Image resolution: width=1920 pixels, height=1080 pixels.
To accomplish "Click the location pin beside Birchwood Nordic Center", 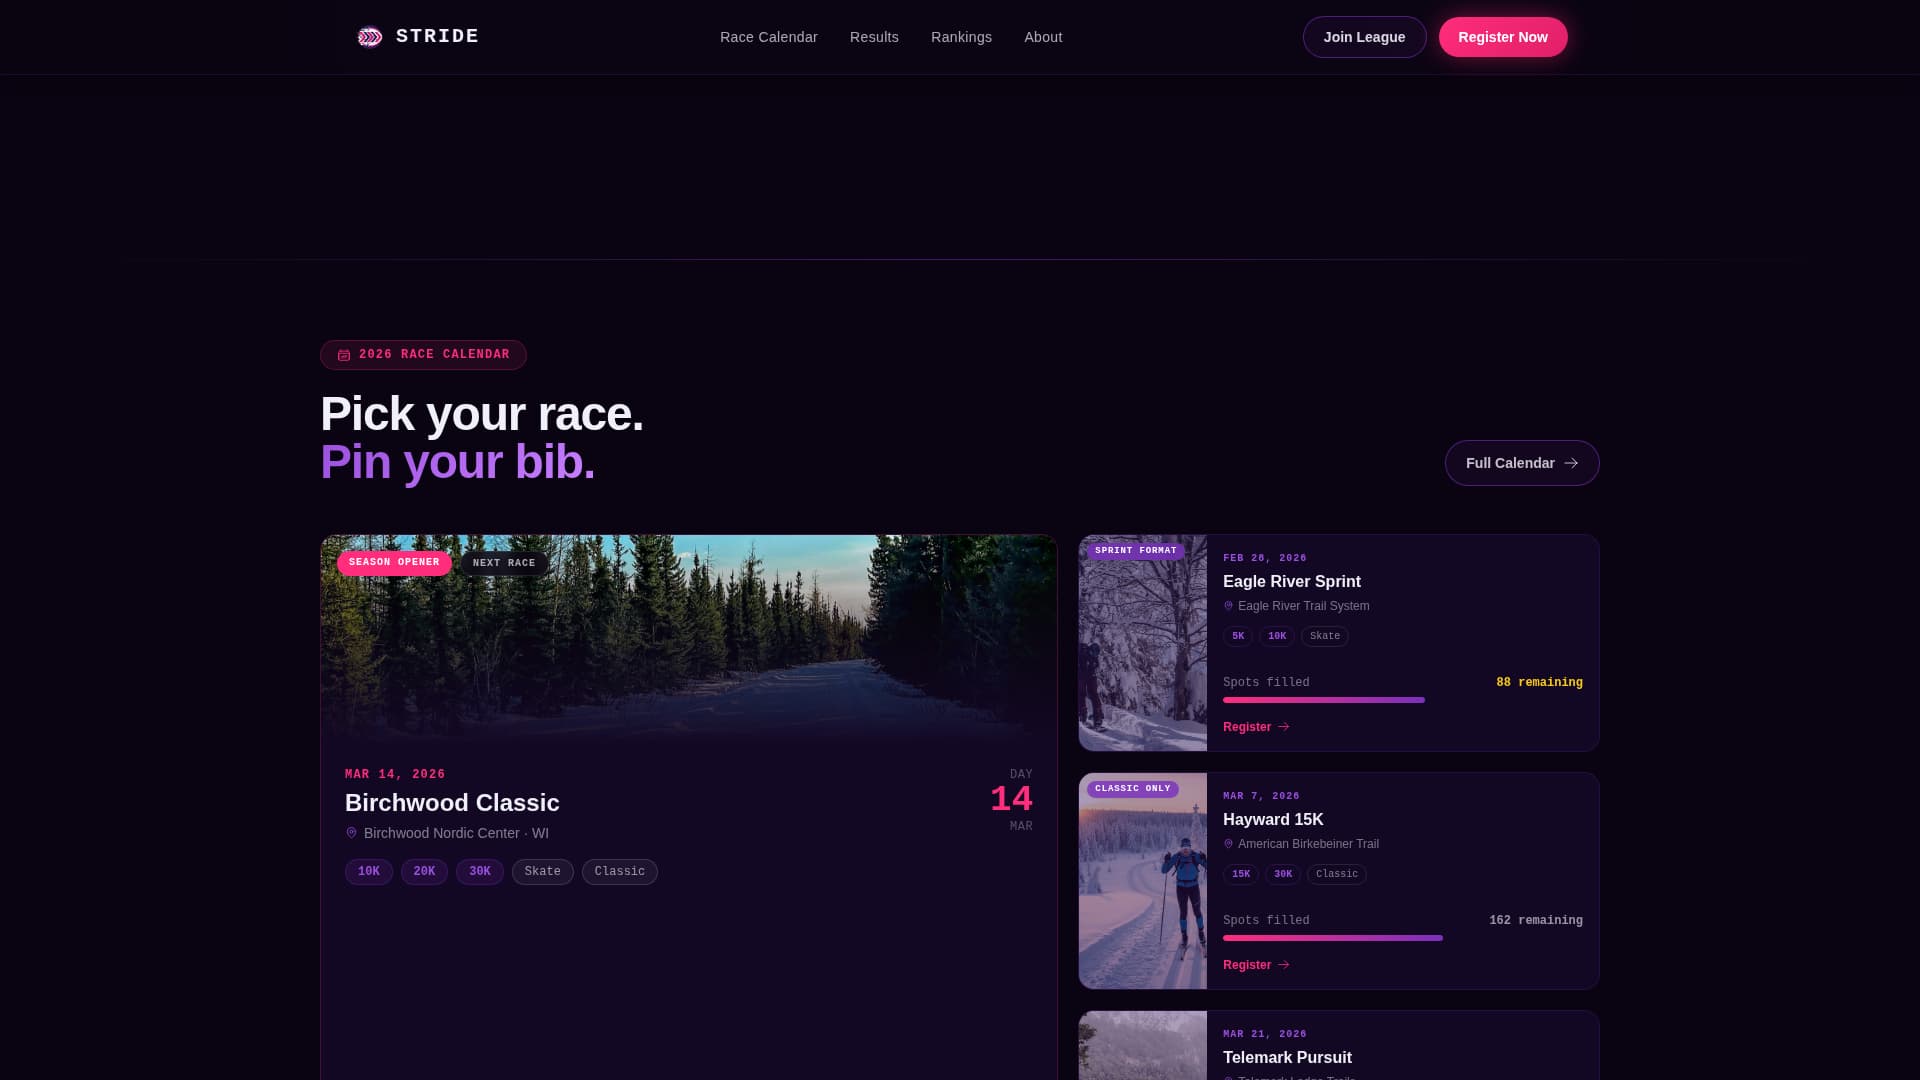I will (x=351, y=833).
